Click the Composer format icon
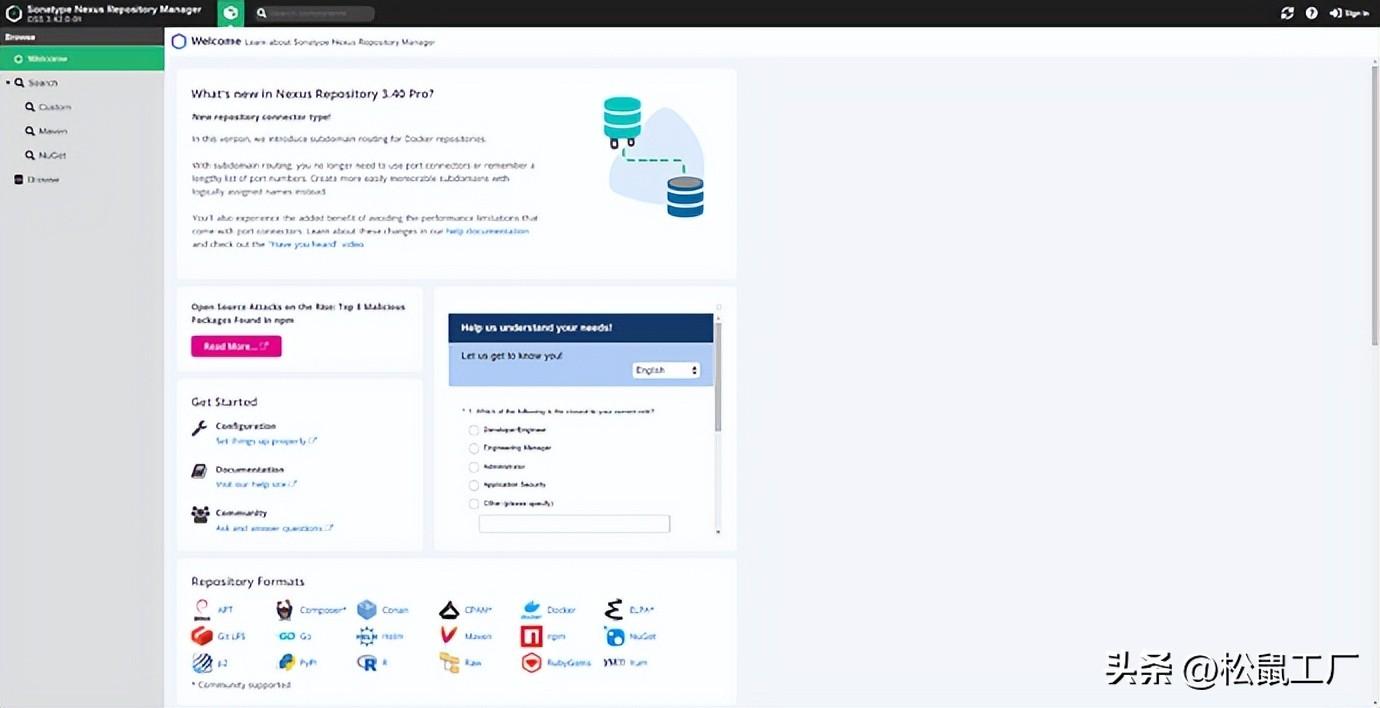This screenshot has width=1380, height=708. point(283,610)
